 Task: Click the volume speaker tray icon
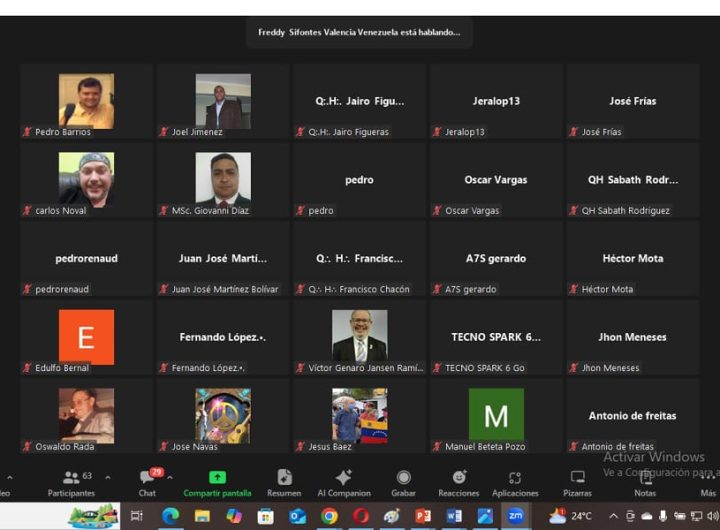click(712, 516)
